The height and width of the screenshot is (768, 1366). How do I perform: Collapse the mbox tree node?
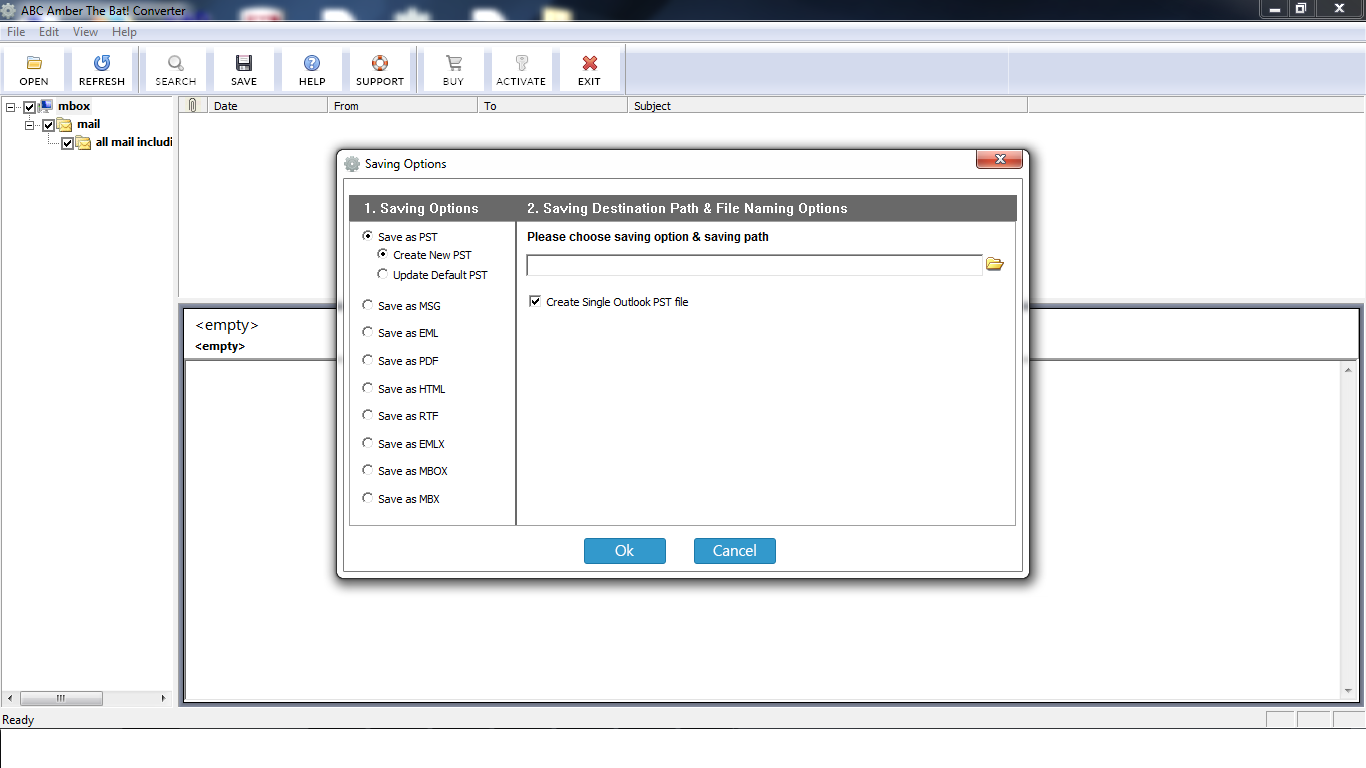(11, 107)
